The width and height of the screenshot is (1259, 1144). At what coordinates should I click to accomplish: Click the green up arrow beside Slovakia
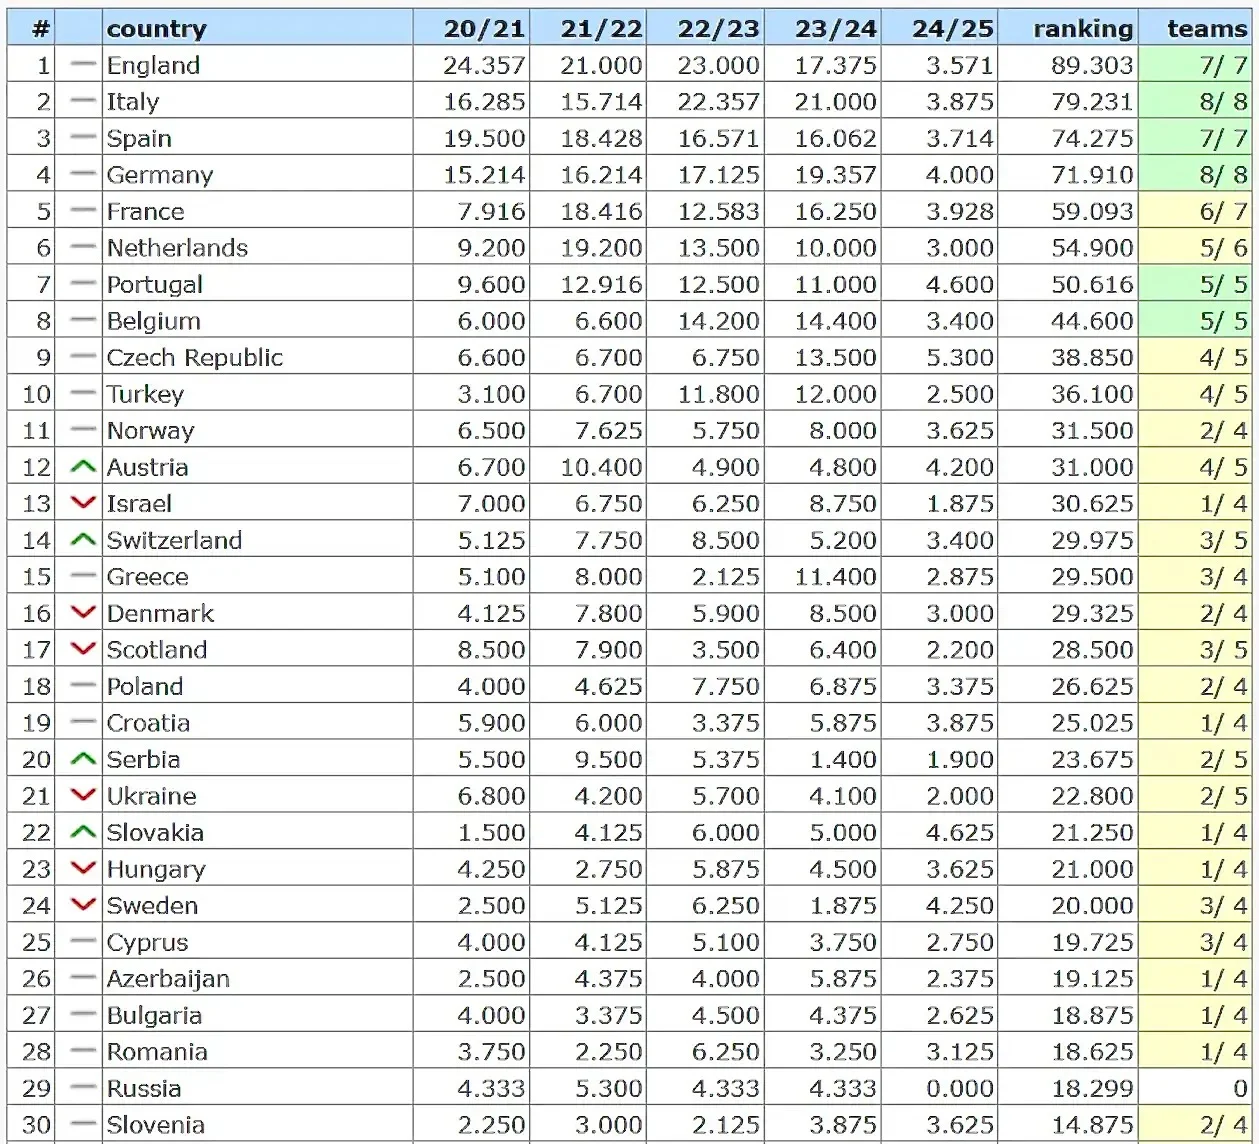click(x=83, y=832)
